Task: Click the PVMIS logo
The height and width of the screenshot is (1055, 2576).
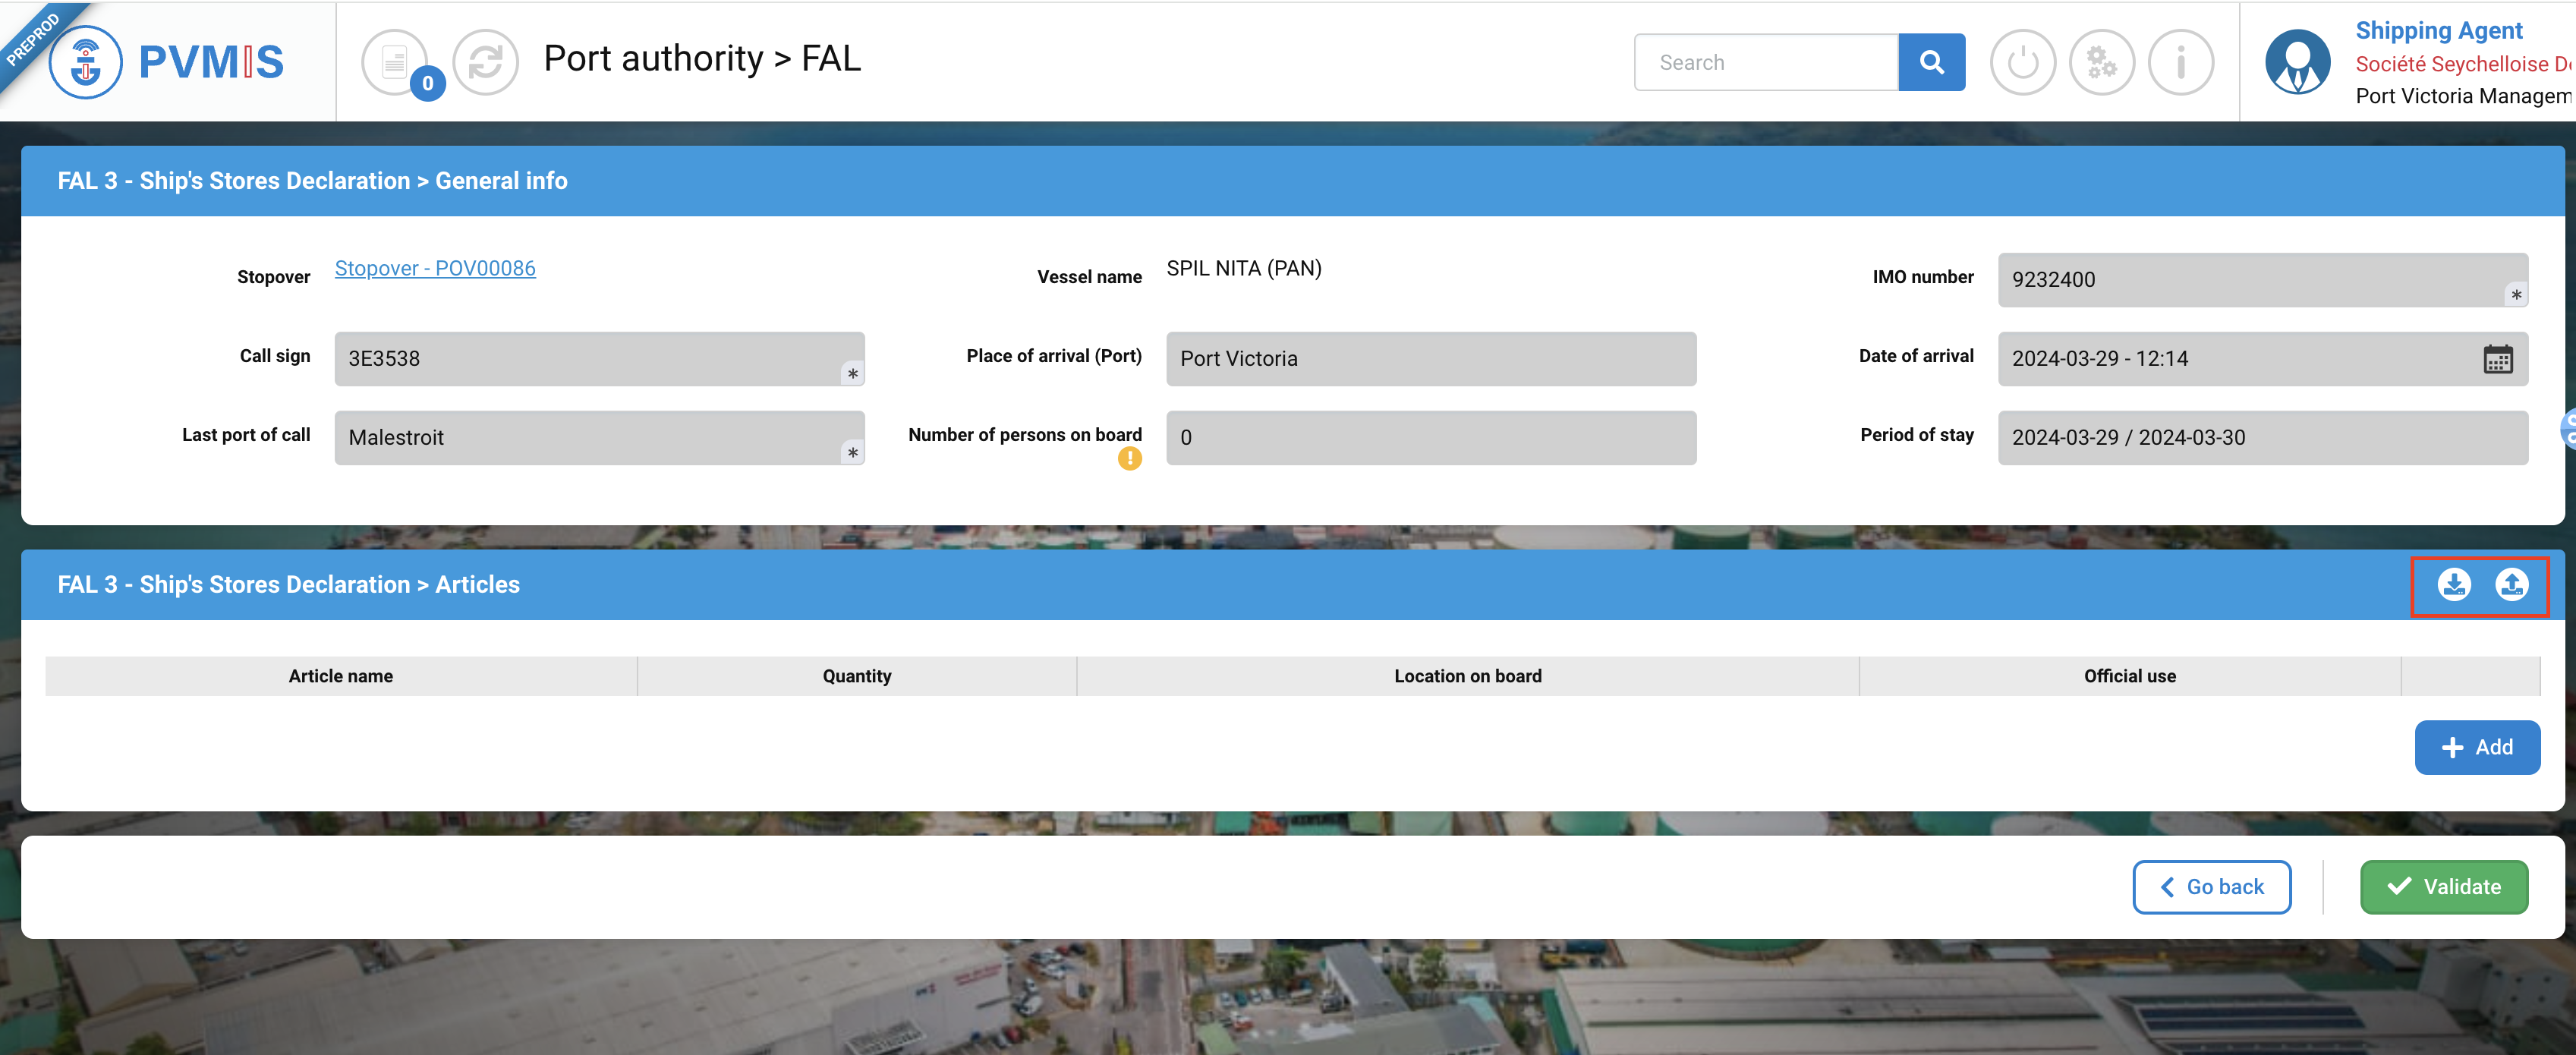Action: pyautogui.click(x=167, y=62)
